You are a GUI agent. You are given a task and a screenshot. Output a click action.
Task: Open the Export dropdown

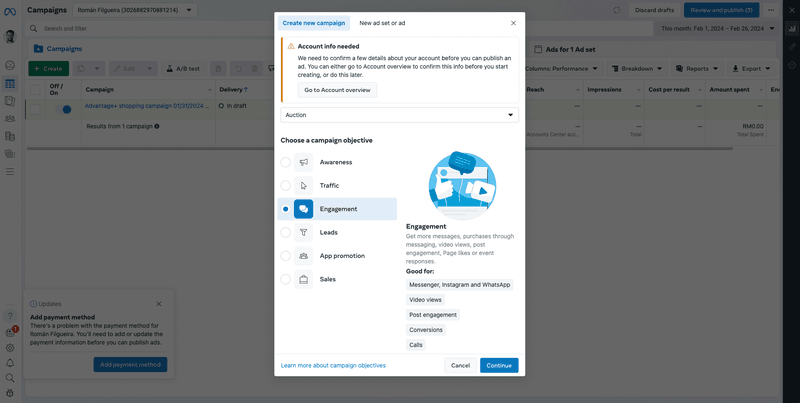tap(752, 68)
